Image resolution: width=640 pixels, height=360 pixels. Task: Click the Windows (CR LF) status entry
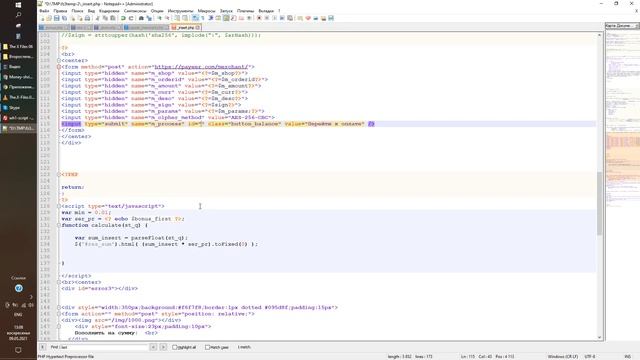(562, 357)
